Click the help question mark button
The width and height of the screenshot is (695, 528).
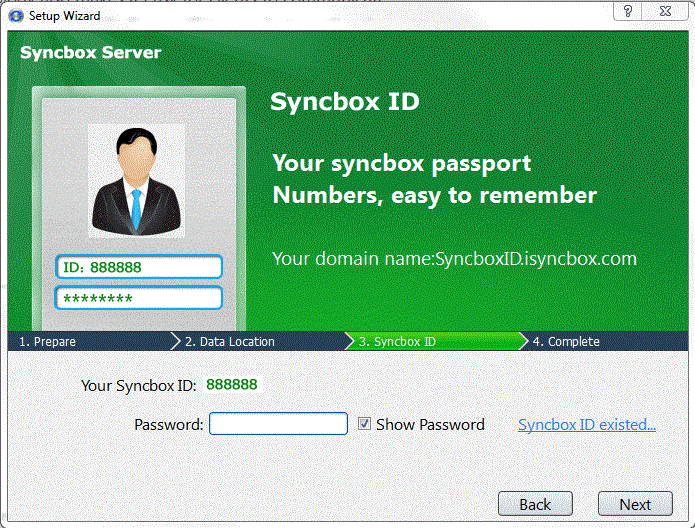click(x=627, y=11)
